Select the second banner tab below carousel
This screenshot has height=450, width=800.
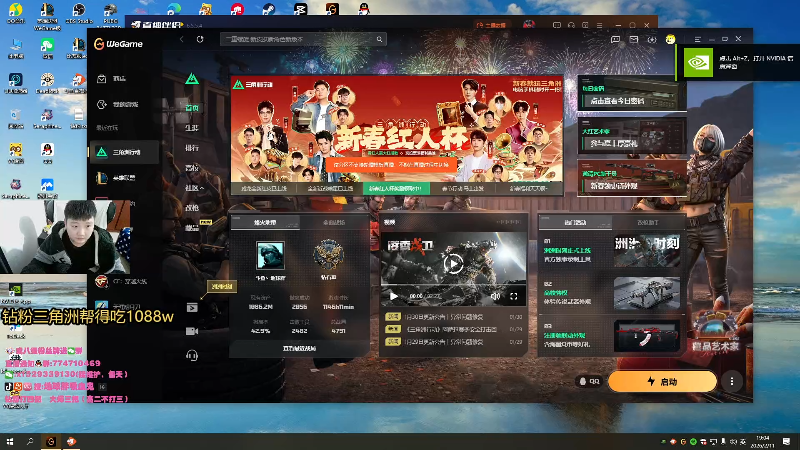(330, 188)
